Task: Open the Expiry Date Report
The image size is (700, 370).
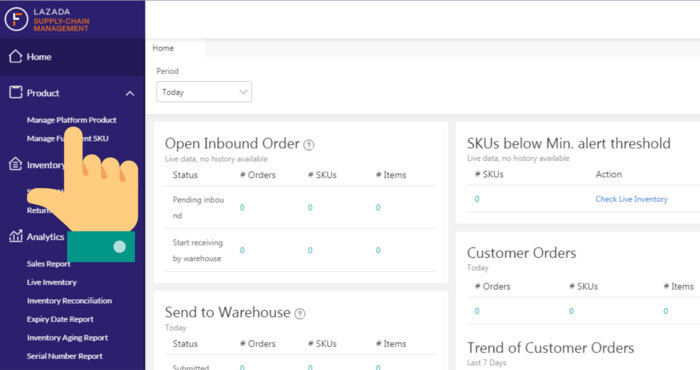Action: point(60,319)
